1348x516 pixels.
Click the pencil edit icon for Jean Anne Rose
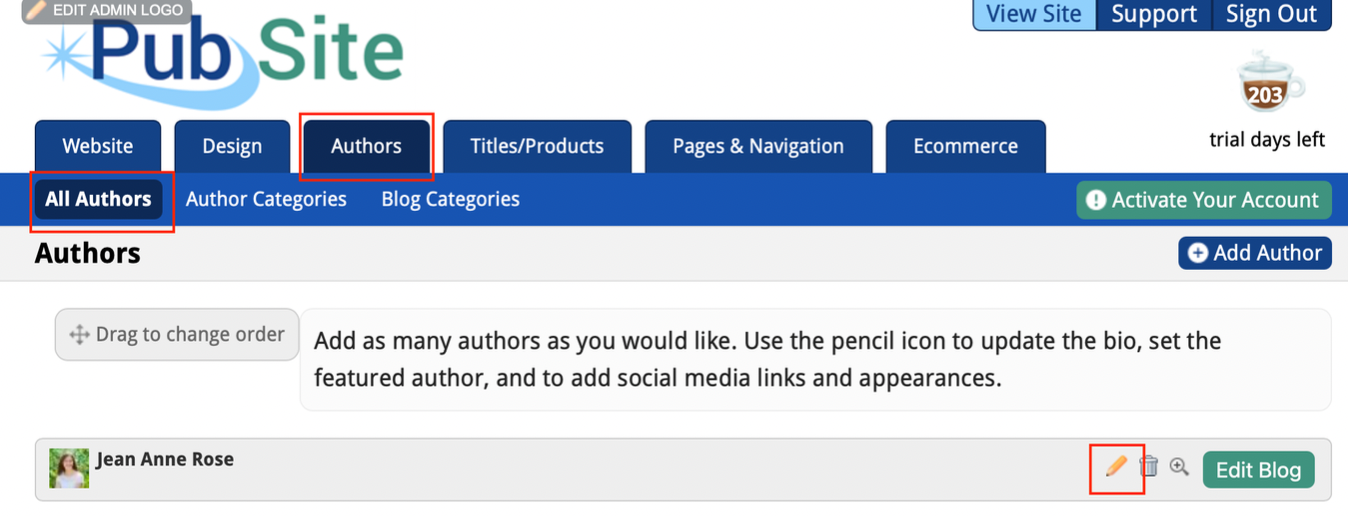coord(1116,466)
